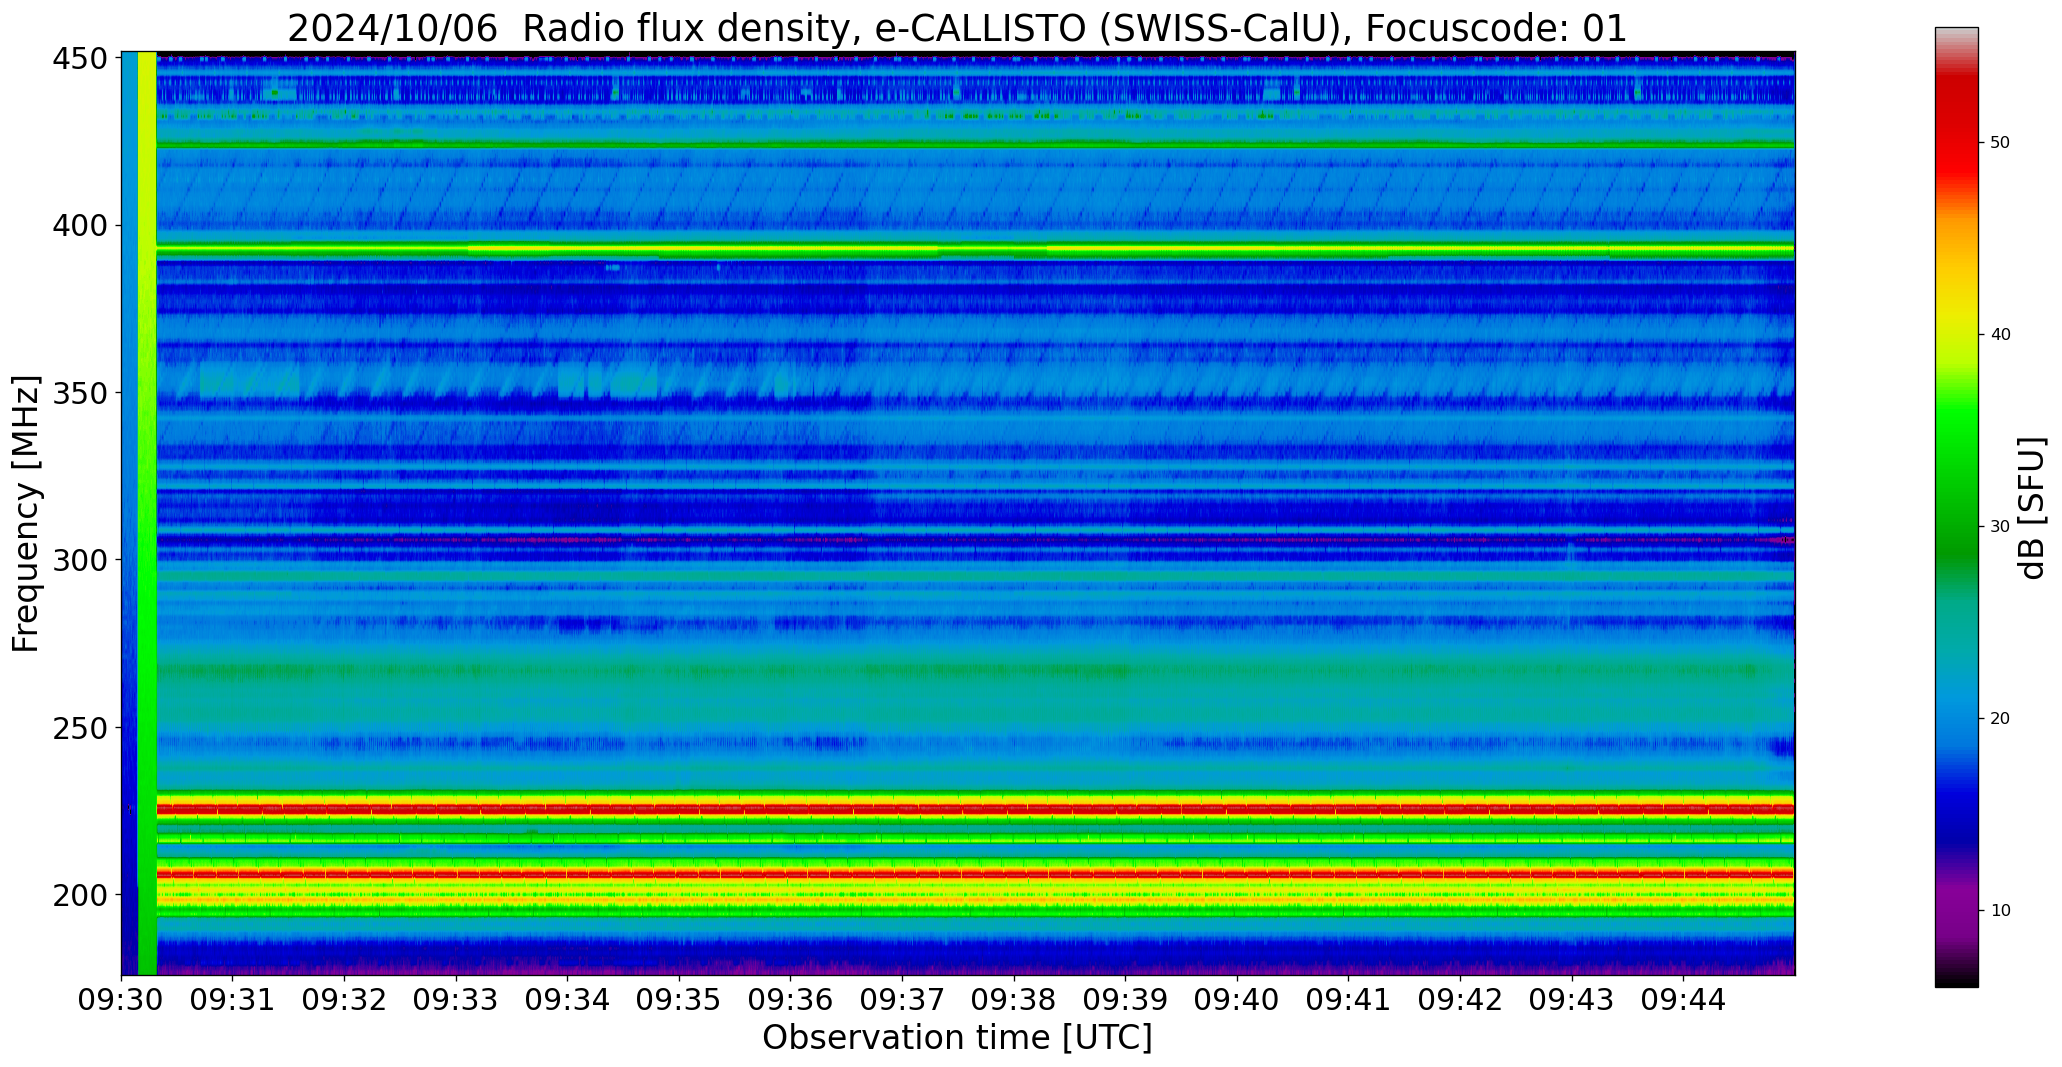2062x1067 pixels.
Task: Click the 09:33 time tick label
Action: click(x=456, y=999)
